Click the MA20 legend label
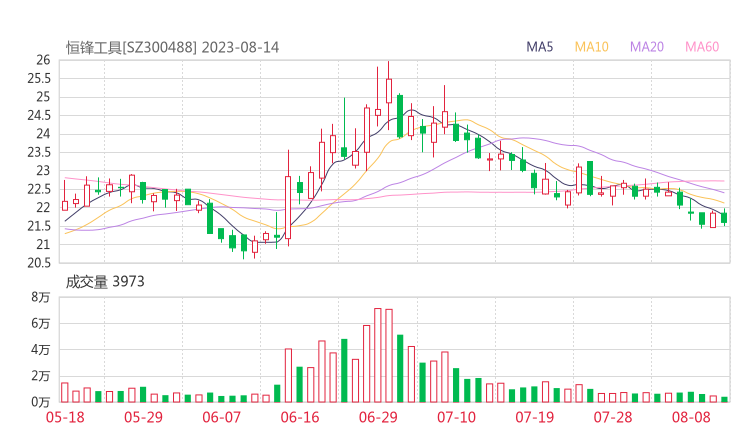This screenshot has height=440, width=740. click(647, 47)
